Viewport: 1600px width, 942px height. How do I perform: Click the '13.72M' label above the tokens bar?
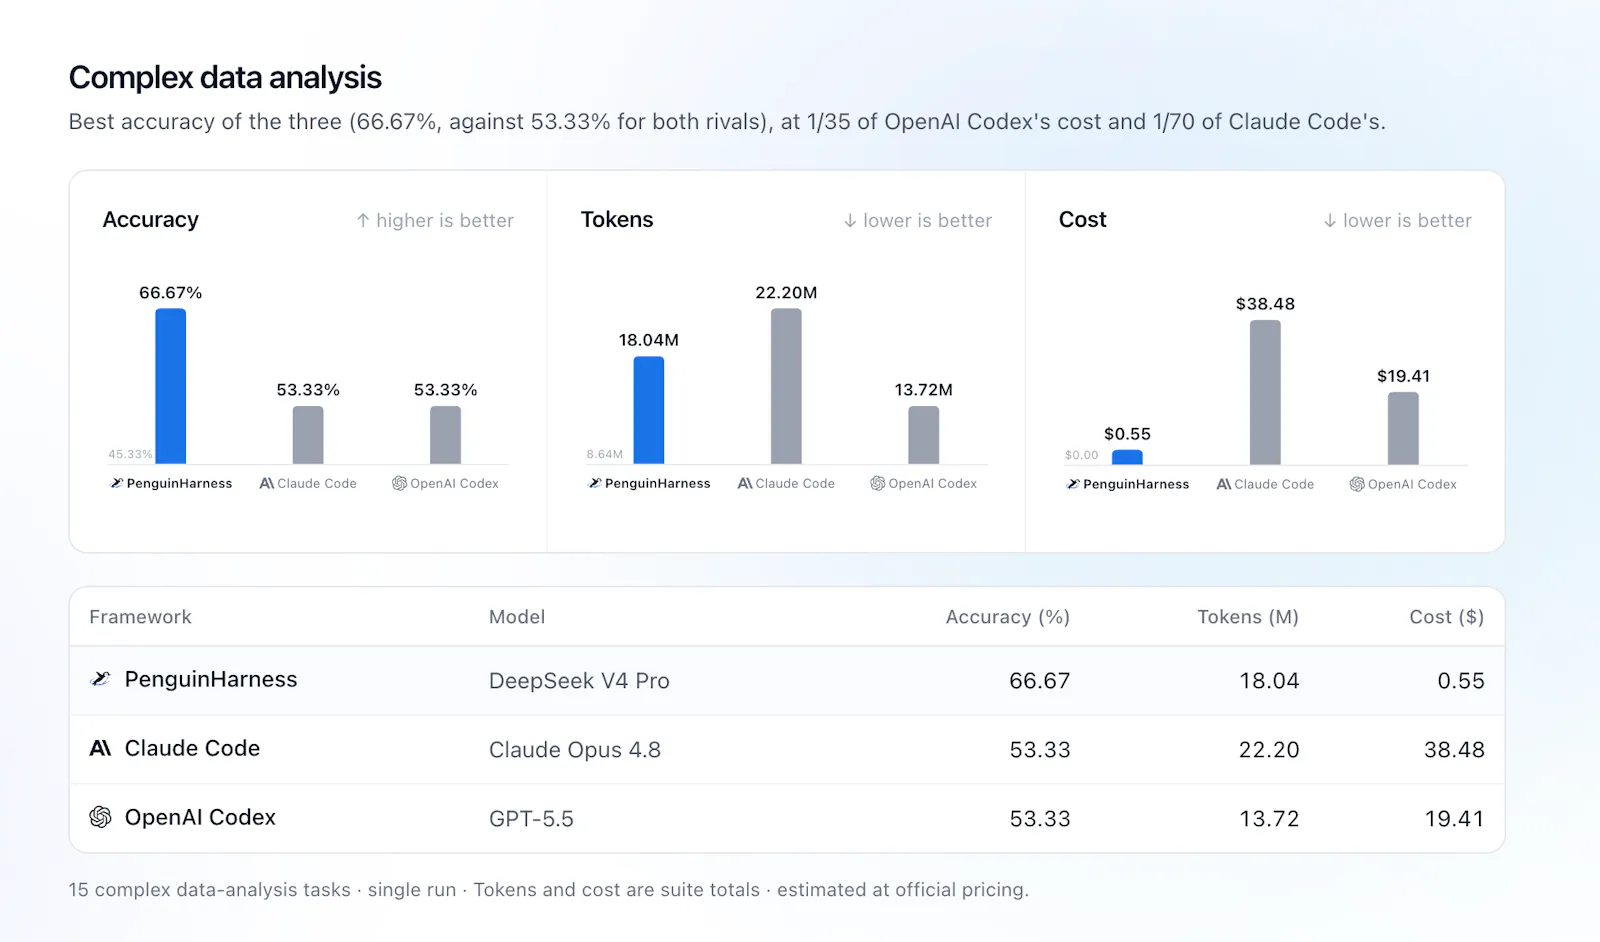924,390
